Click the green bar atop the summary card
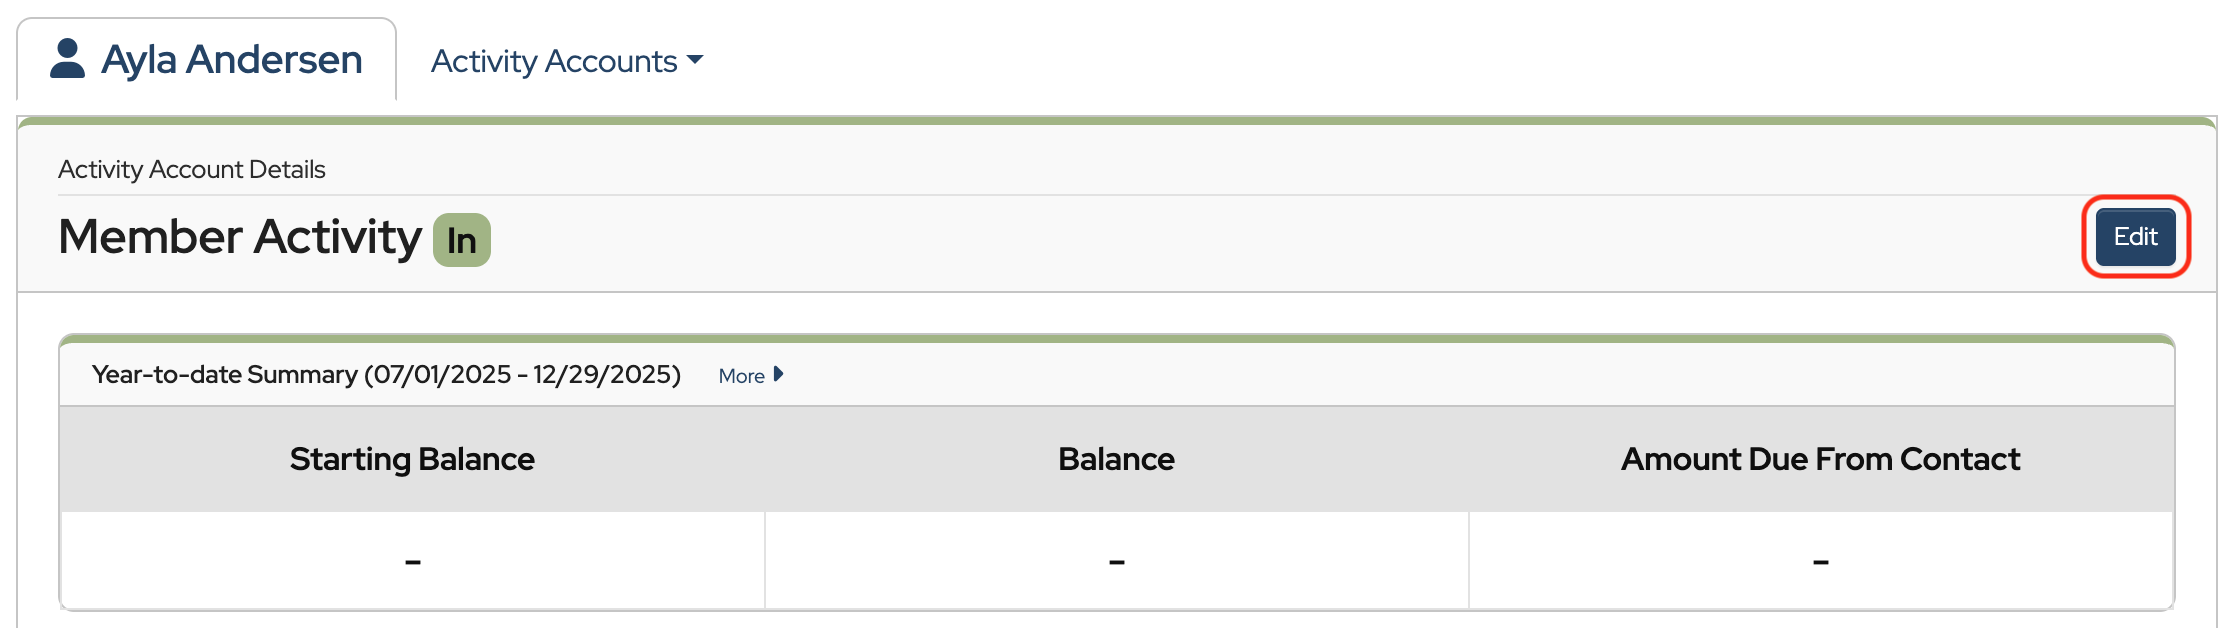The height and width of the screenshot is (628, 2236). [x=1116, y=339]
